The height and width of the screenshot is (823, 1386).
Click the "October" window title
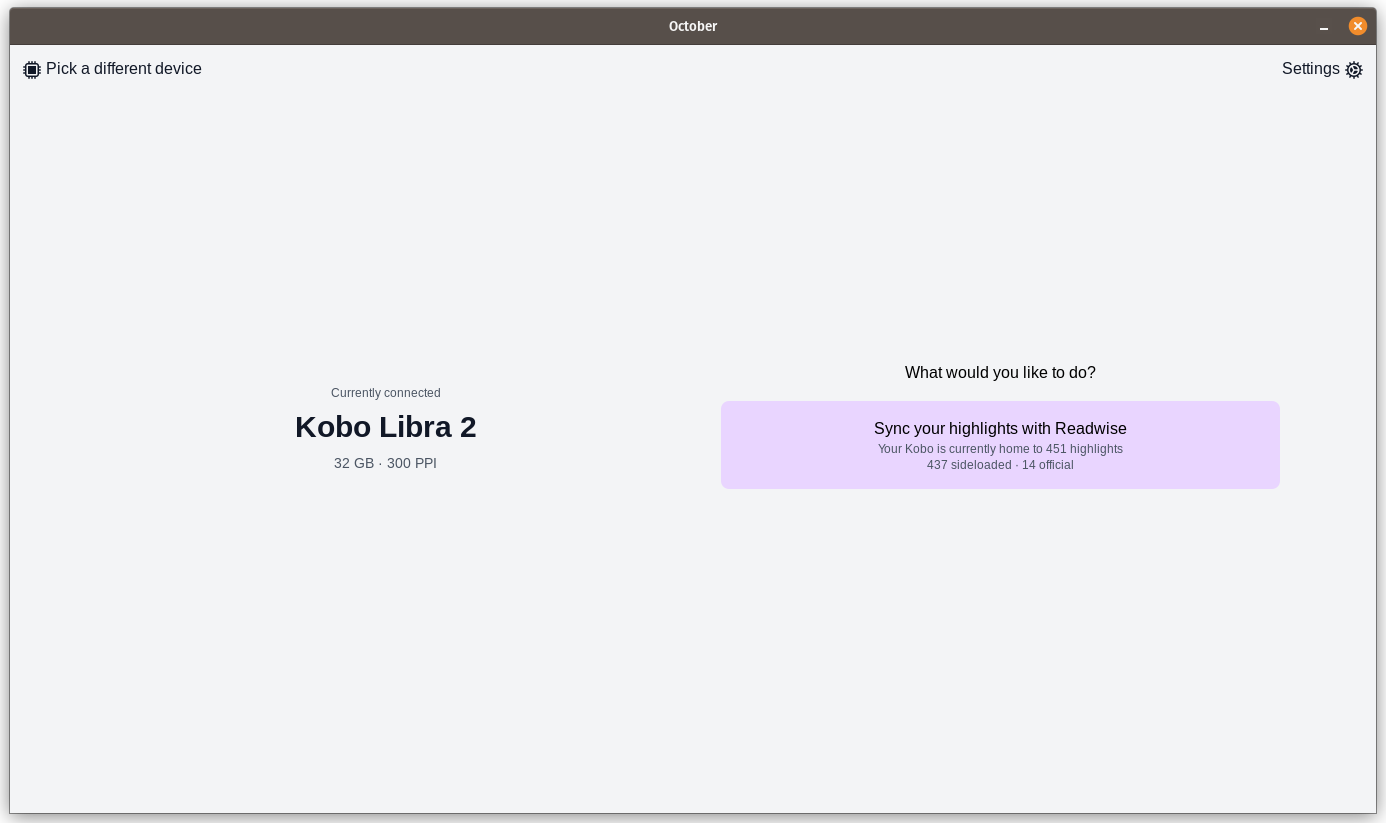(x=693, y=26)
